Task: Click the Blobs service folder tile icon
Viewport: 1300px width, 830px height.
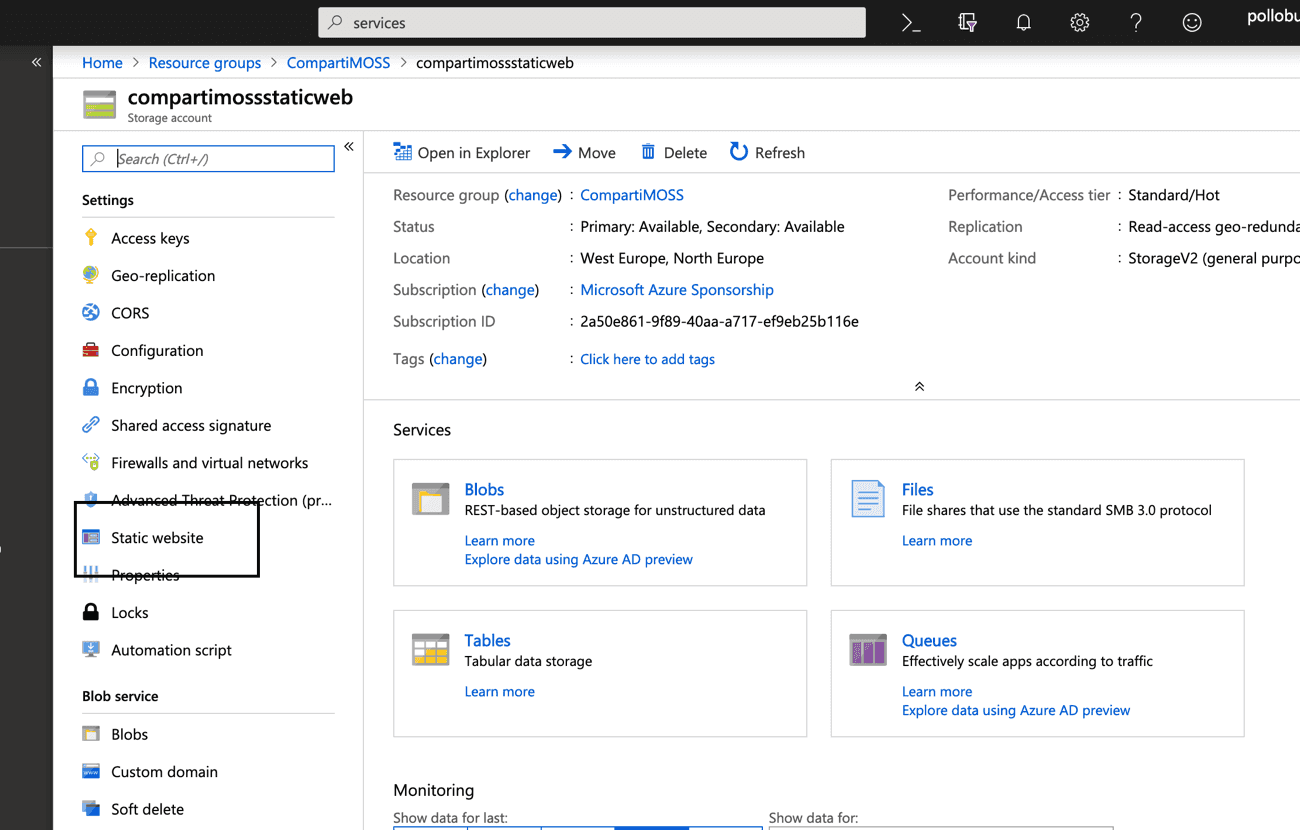Action: tap(431, 498)
